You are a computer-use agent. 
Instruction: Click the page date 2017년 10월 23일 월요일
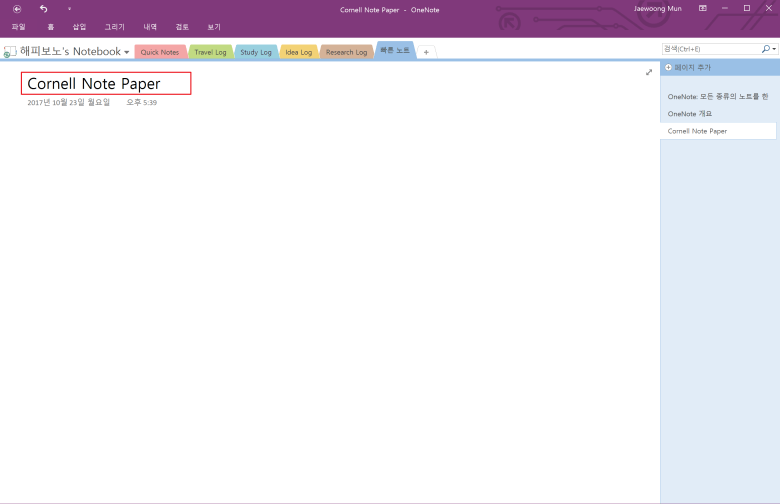[69, 102]
